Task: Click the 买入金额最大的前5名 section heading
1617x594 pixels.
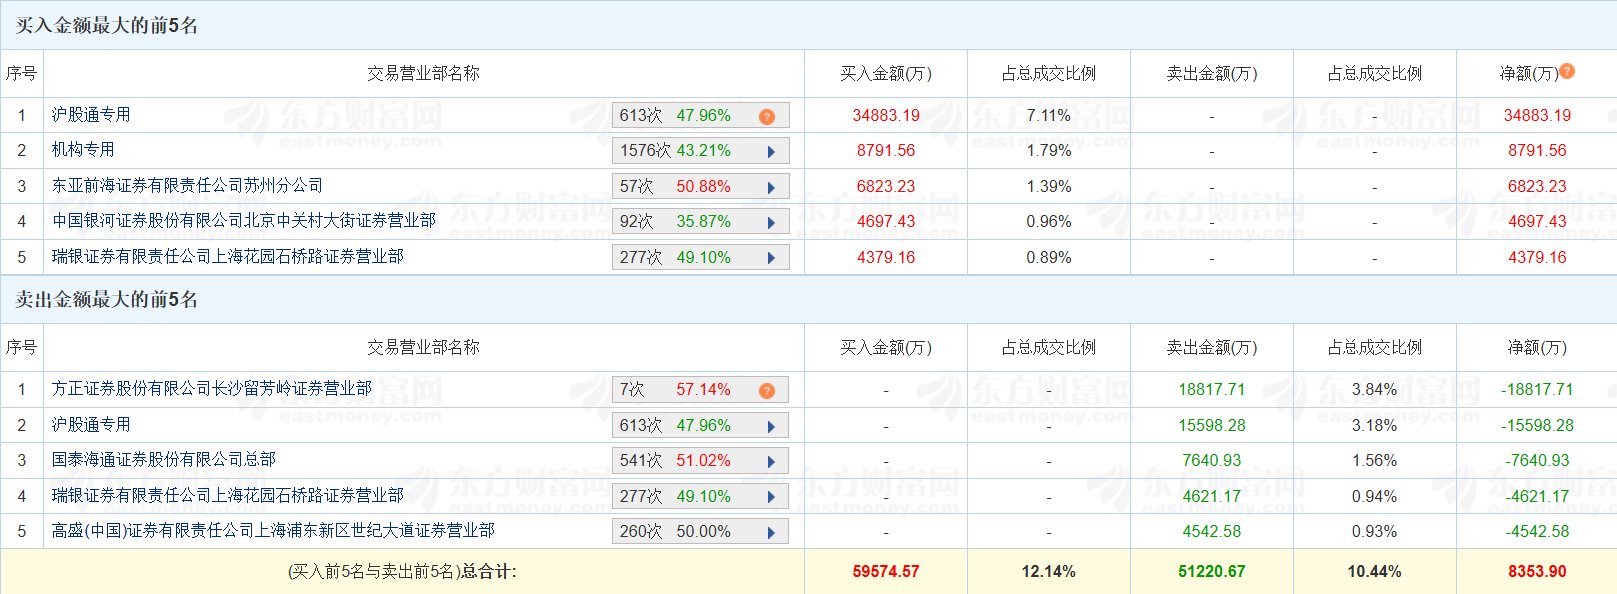Action: 106,25
